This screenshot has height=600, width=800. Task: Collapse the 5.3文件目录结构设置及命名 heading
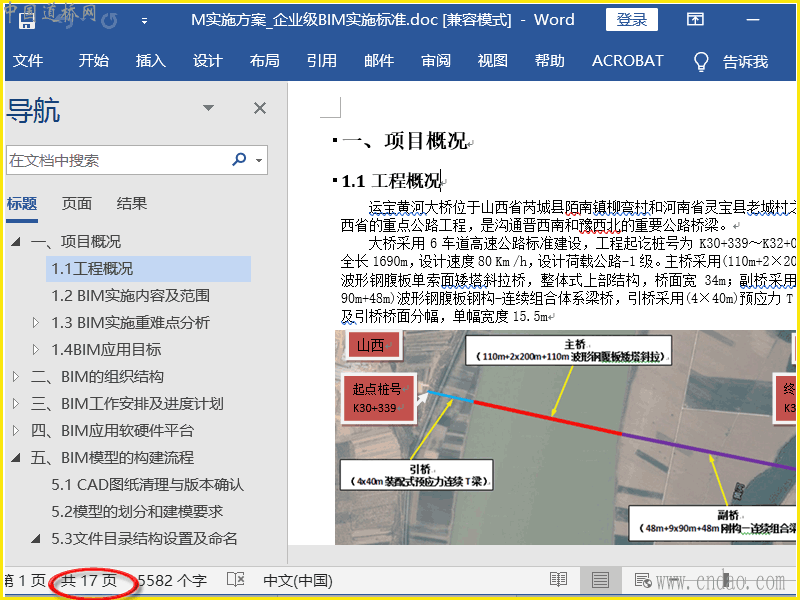tap(36, 539)
